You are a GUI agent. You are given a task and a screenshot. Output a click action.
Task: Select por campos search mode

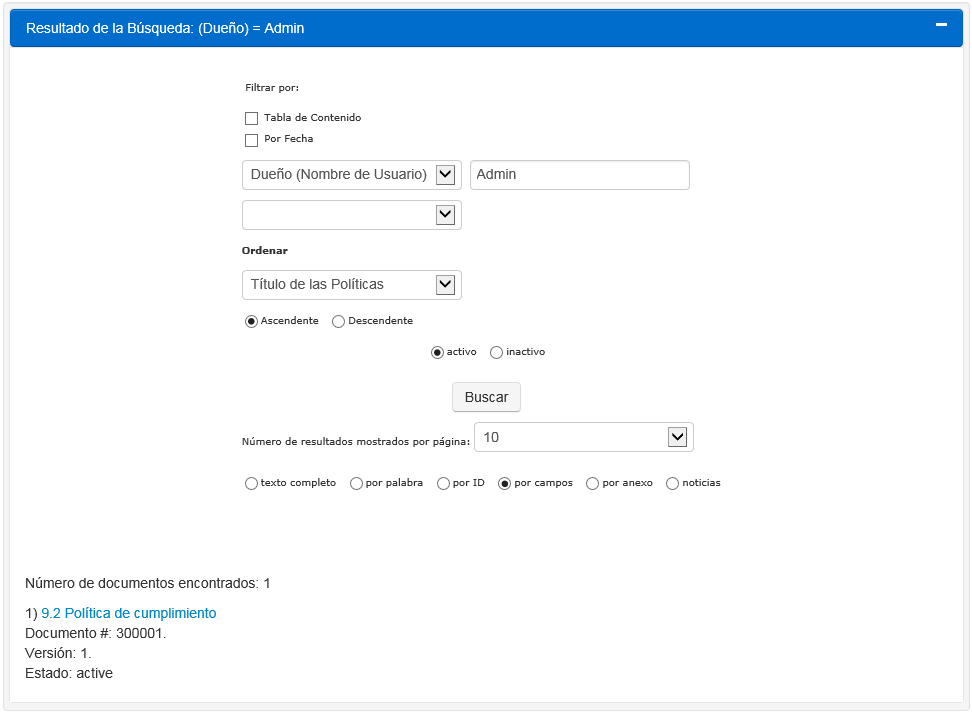click(506, 484)
